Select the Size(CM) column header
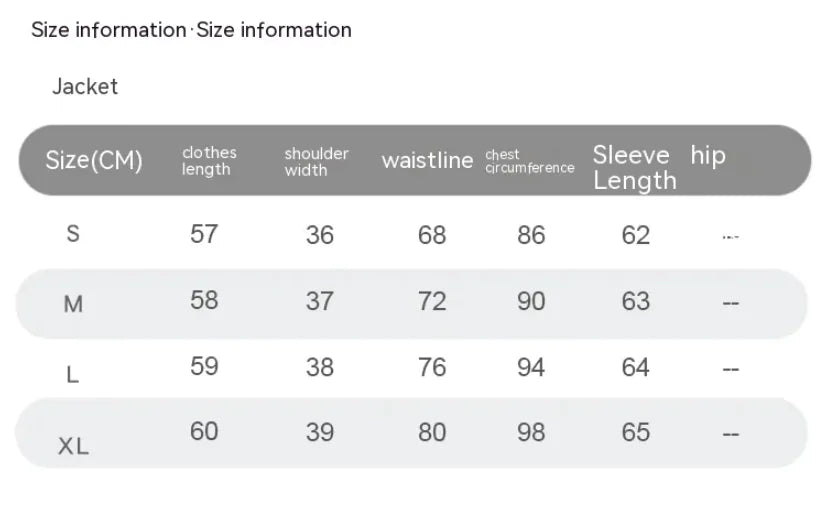832x514 pixels. click(94, 160)
